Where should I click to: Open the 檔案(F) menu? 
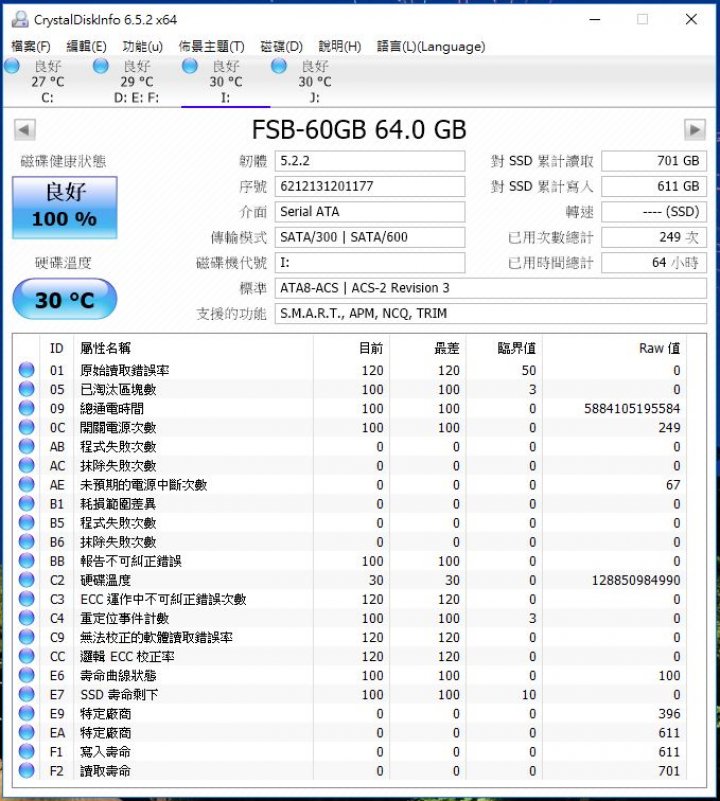[31, 46]
